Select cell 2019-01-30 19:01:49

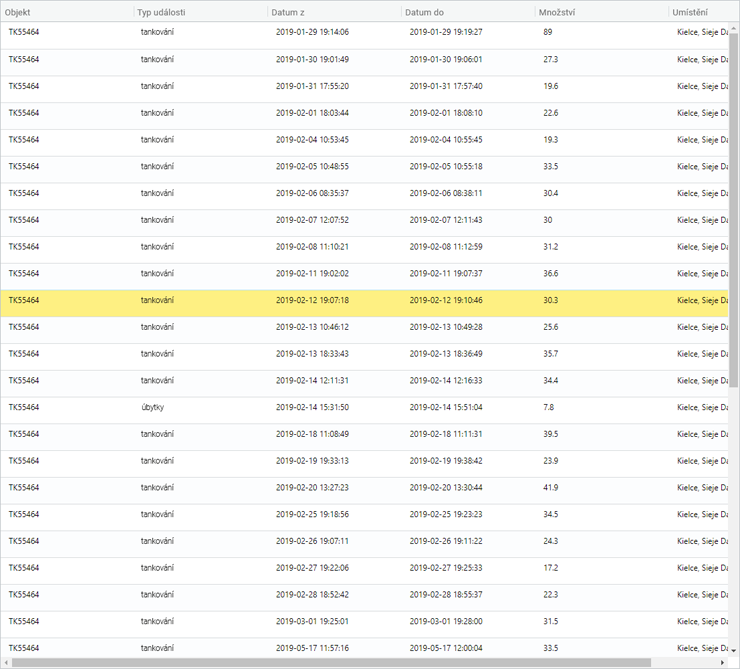pyautogui.click(x=312, y=59)
